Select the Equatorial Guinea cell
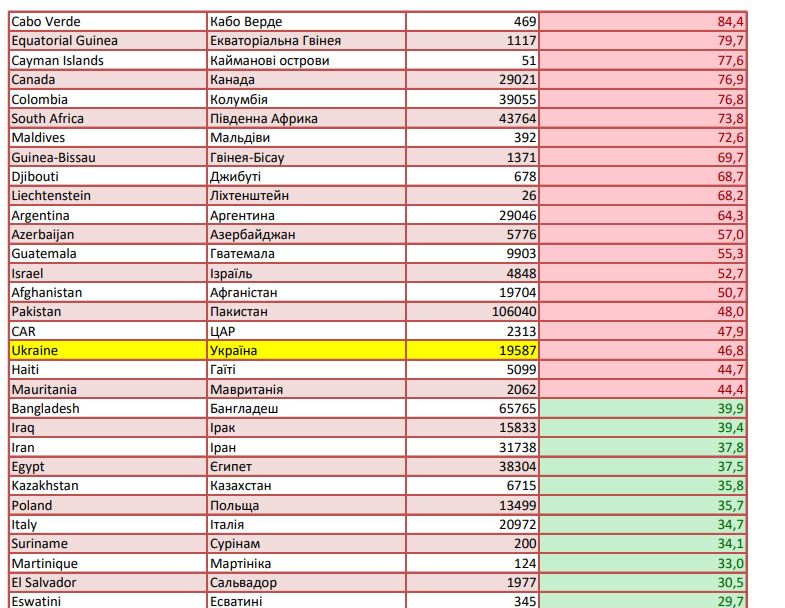This screenshot has width=785, height=608. tap(107, 41)
